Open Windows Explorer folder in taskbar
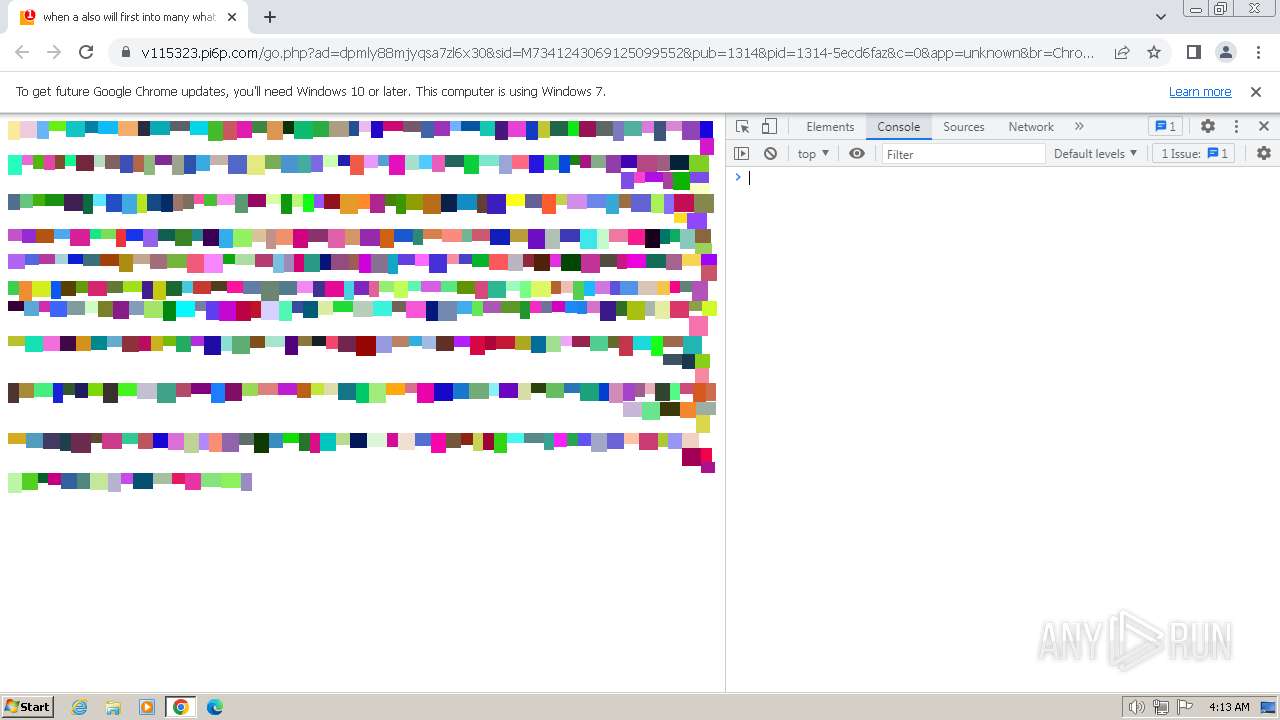 113,707
